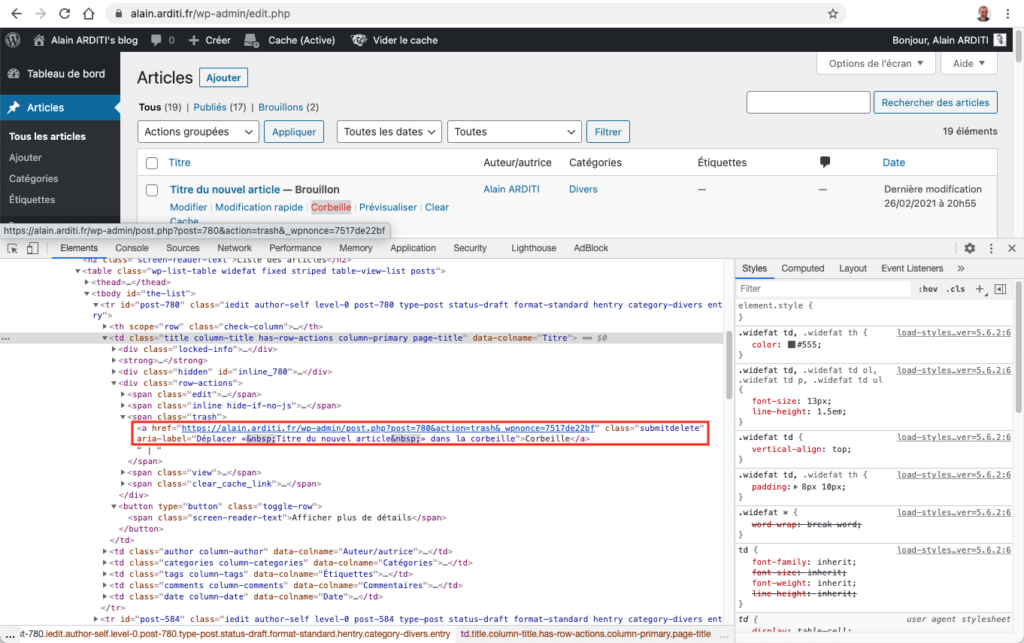Viewport: 1024px width, 643px height.
Task: Click the Styles Filter input field
Action: pos(823,289)
